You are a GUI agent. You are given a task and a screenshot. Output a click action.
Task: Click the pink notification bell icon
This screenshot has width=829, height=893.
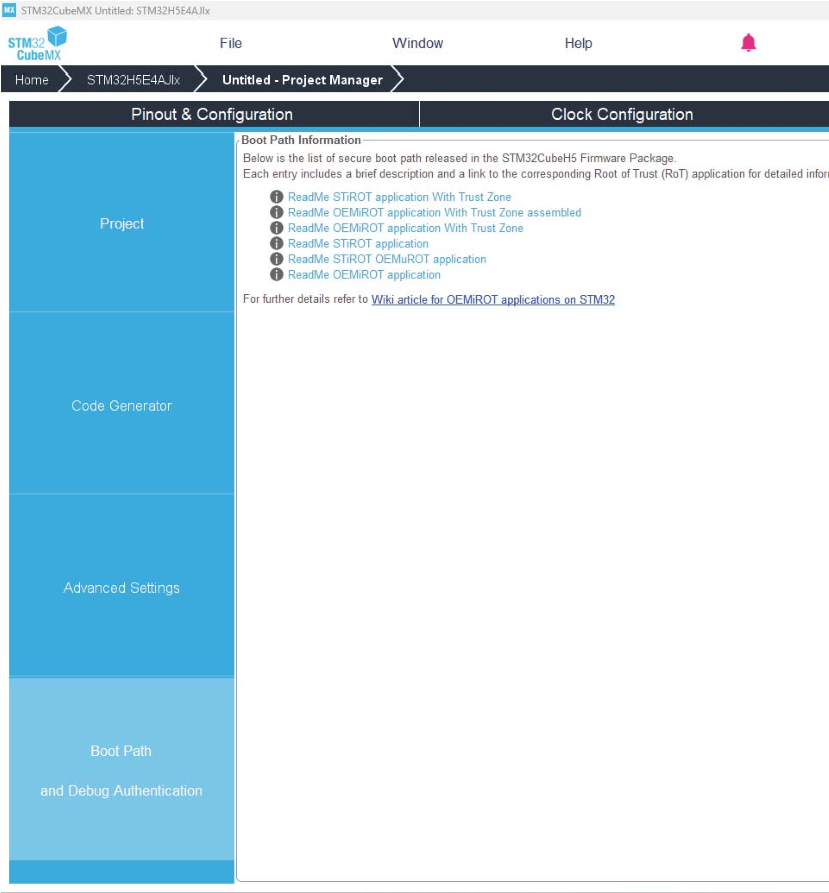(748, 43)
